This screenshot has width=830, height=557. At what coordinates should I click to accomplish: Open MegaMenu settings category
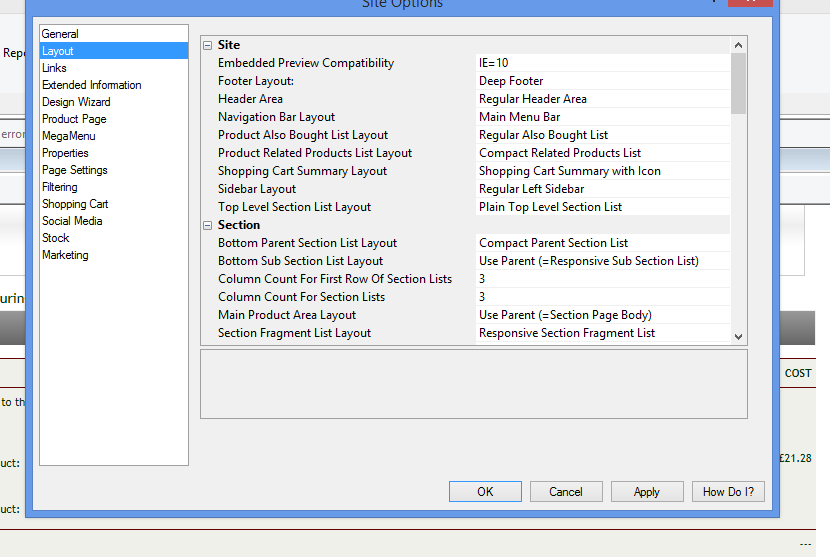(68, 136)
